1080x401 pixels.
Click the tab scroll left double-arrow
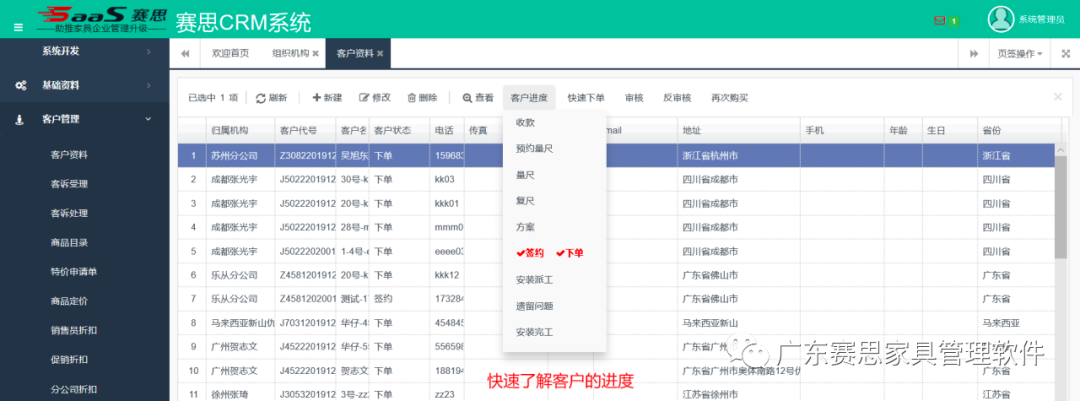point(185,54)
